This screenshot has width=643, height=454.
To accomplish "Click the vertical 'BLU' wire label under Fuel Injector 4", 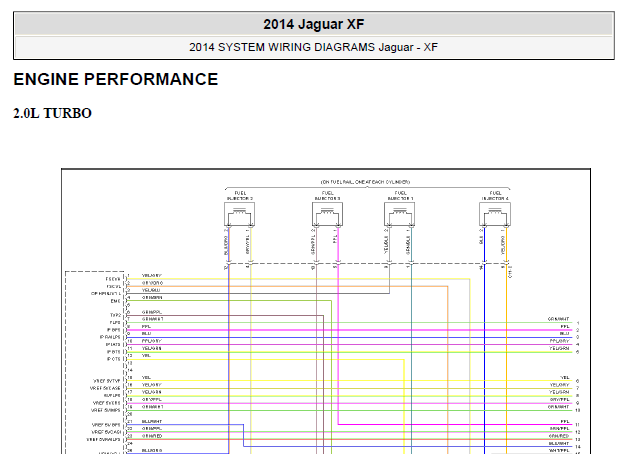I will (x=481, y=240).
